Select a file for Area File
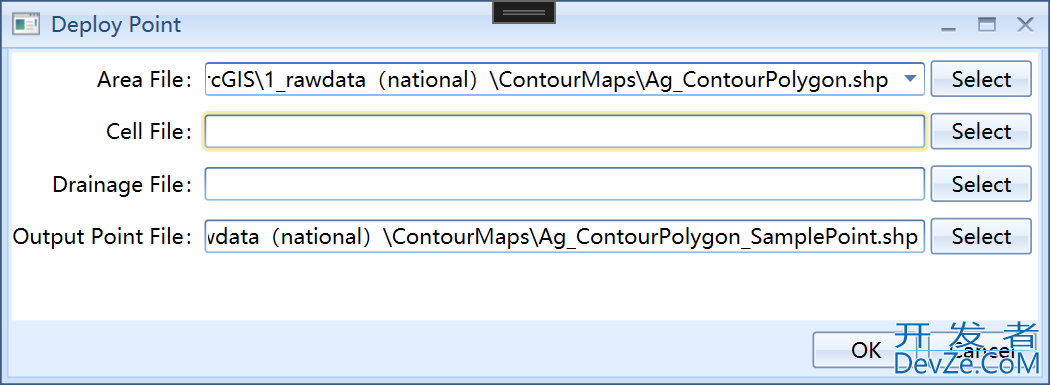1050x385 pixels. [981, 79]
